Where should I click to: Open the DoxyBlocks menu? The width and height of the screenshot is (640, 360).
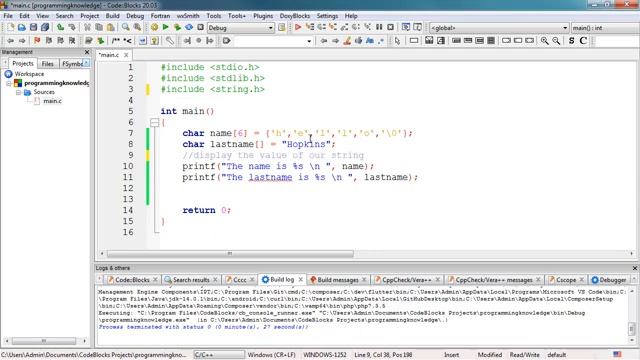294,16
